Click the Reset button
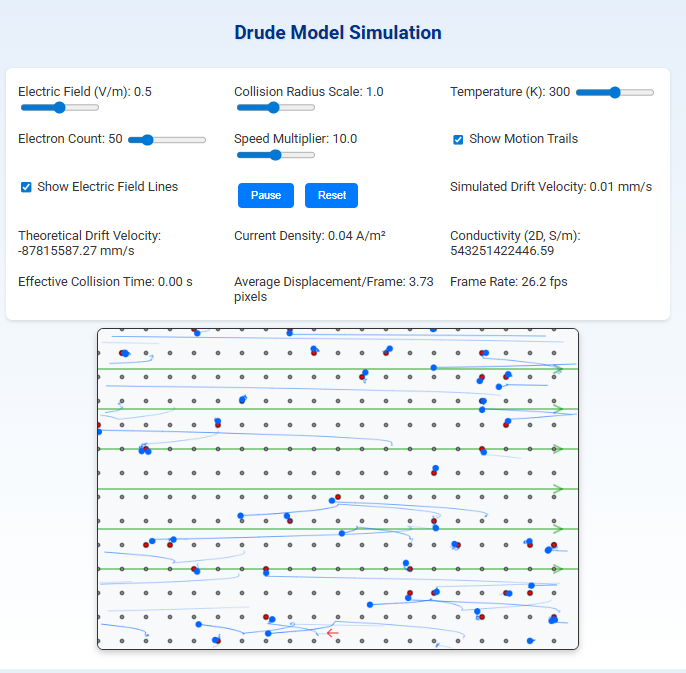This screenshot has height=673, width=686. click(331, 195)
